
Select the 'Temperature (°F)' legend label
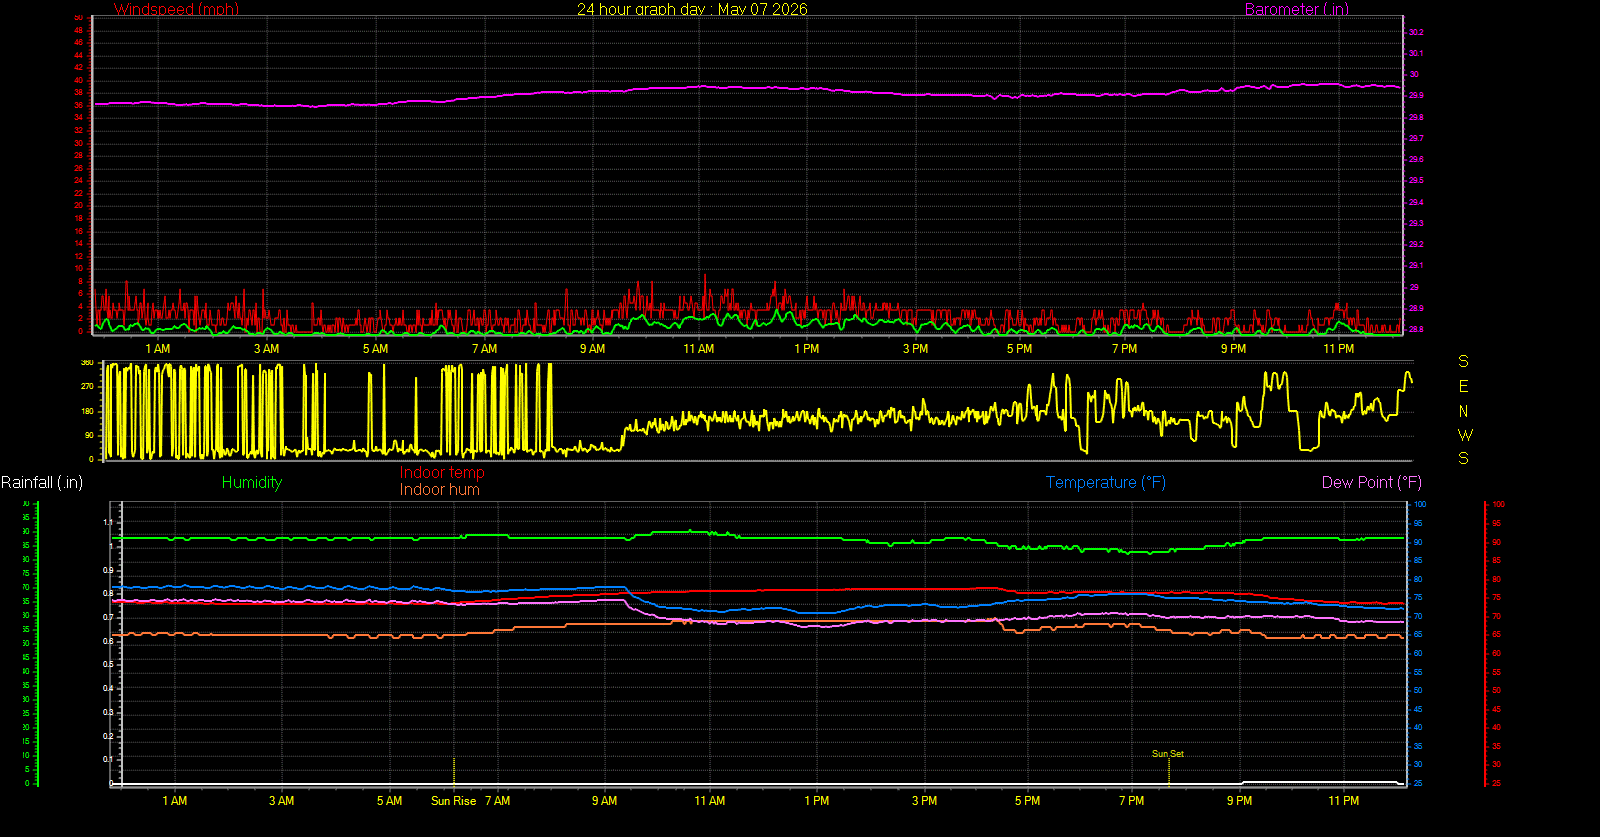[1106, 482]
